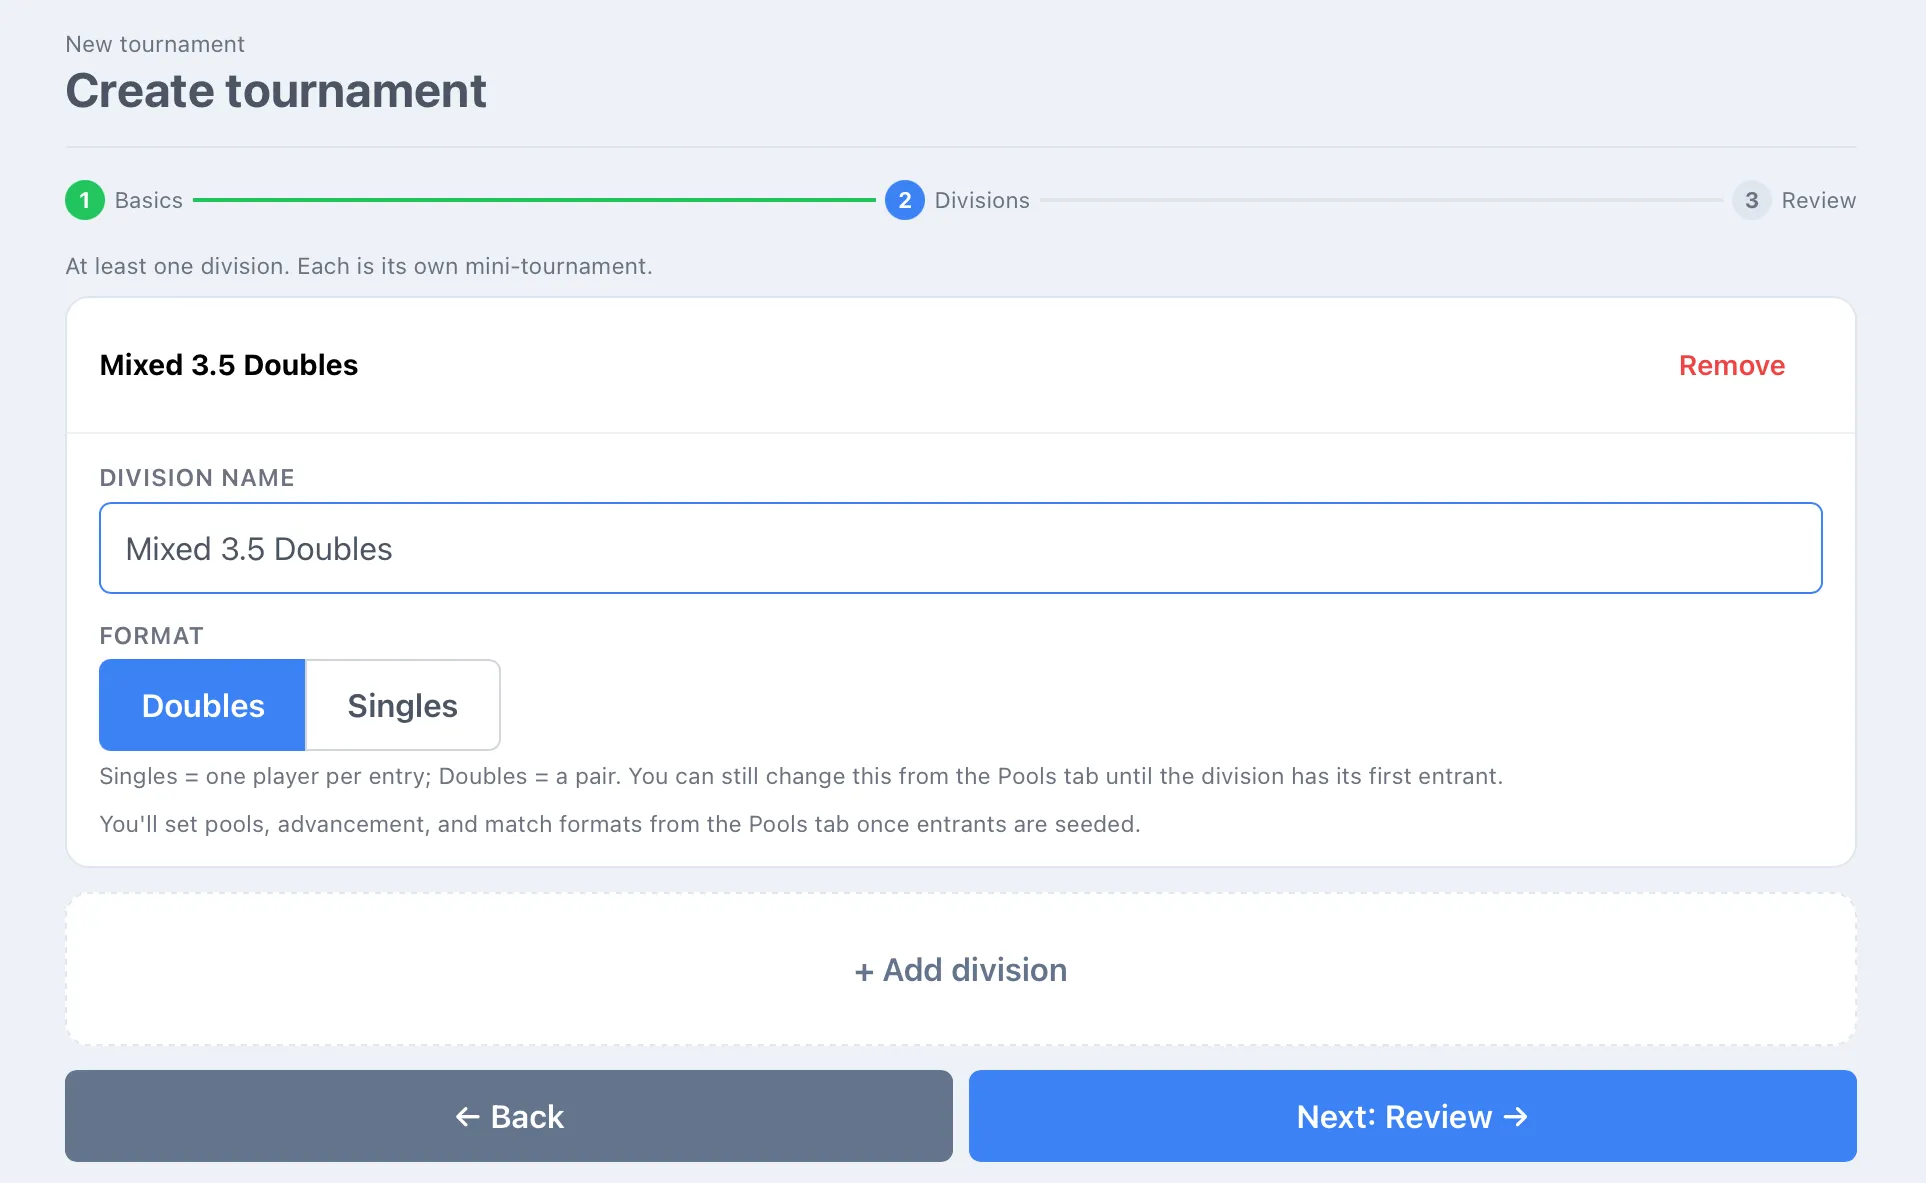Click the 'Singles = one player per entry' help text
The width and height of the screenshot is (1926, 1183).
tap(800, 776)
